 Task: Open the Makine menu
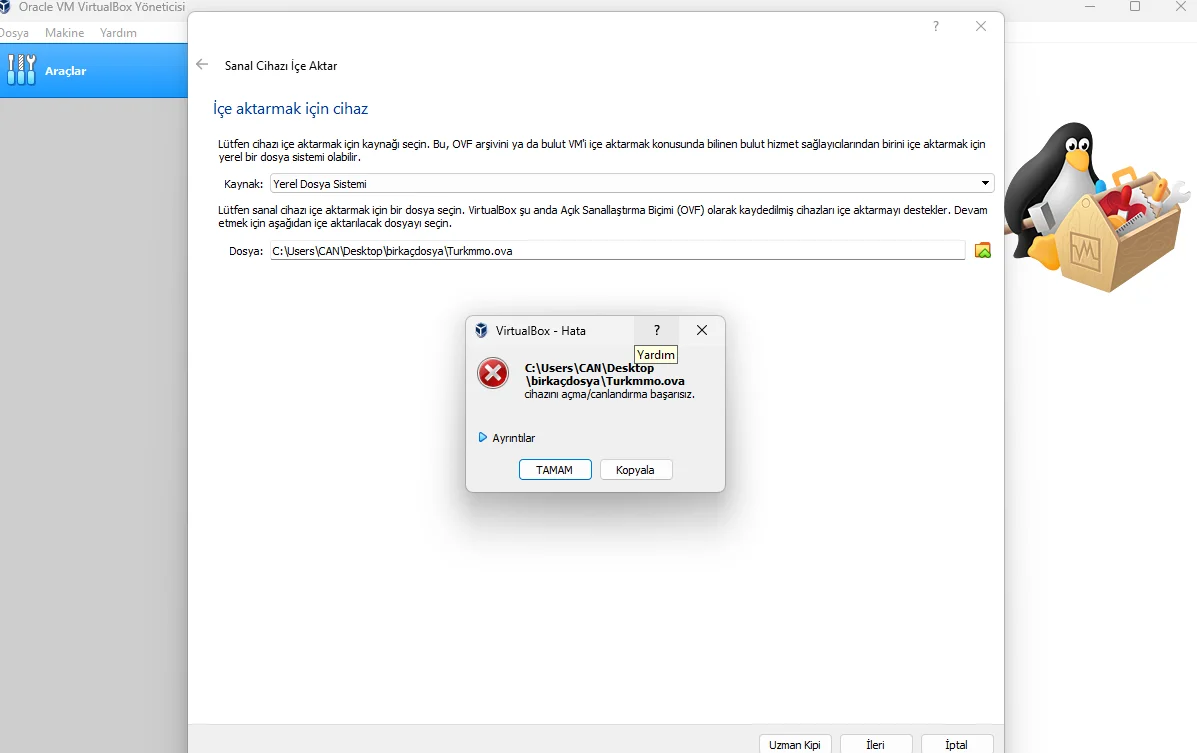65,33
